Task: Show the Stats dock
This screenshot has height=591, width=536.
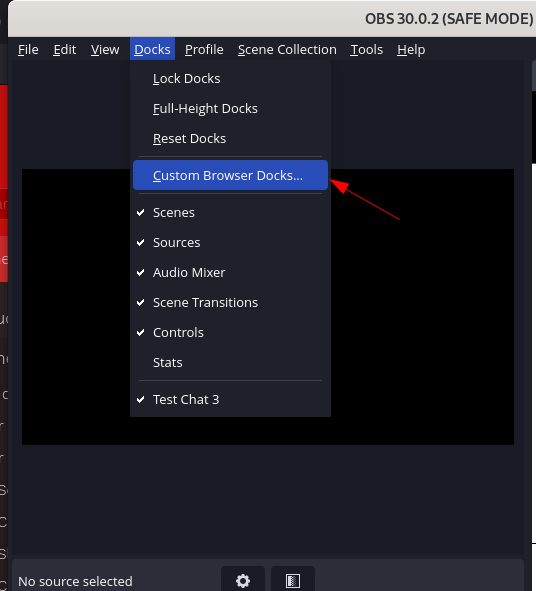Action: pyautogui.click(x=230, y=363)
